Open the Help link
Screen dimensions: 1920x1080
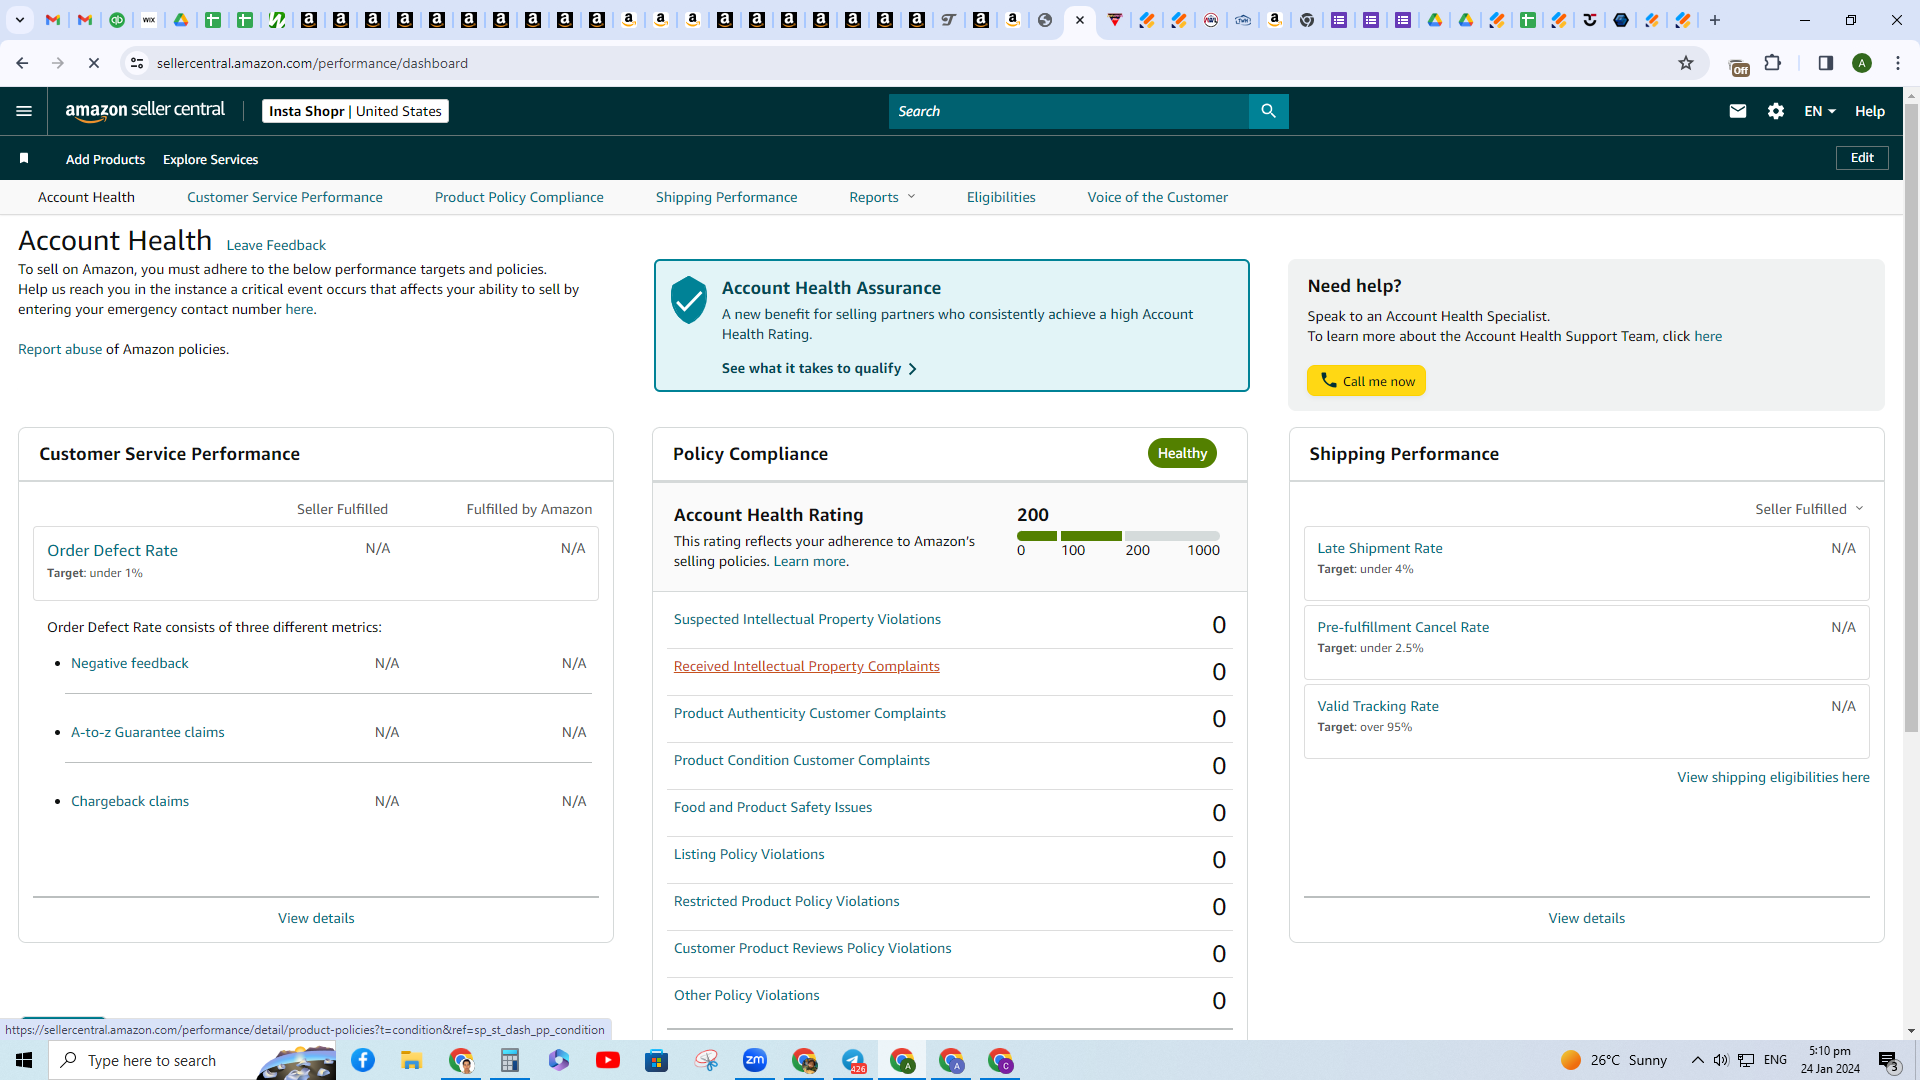pos(1870,111)
